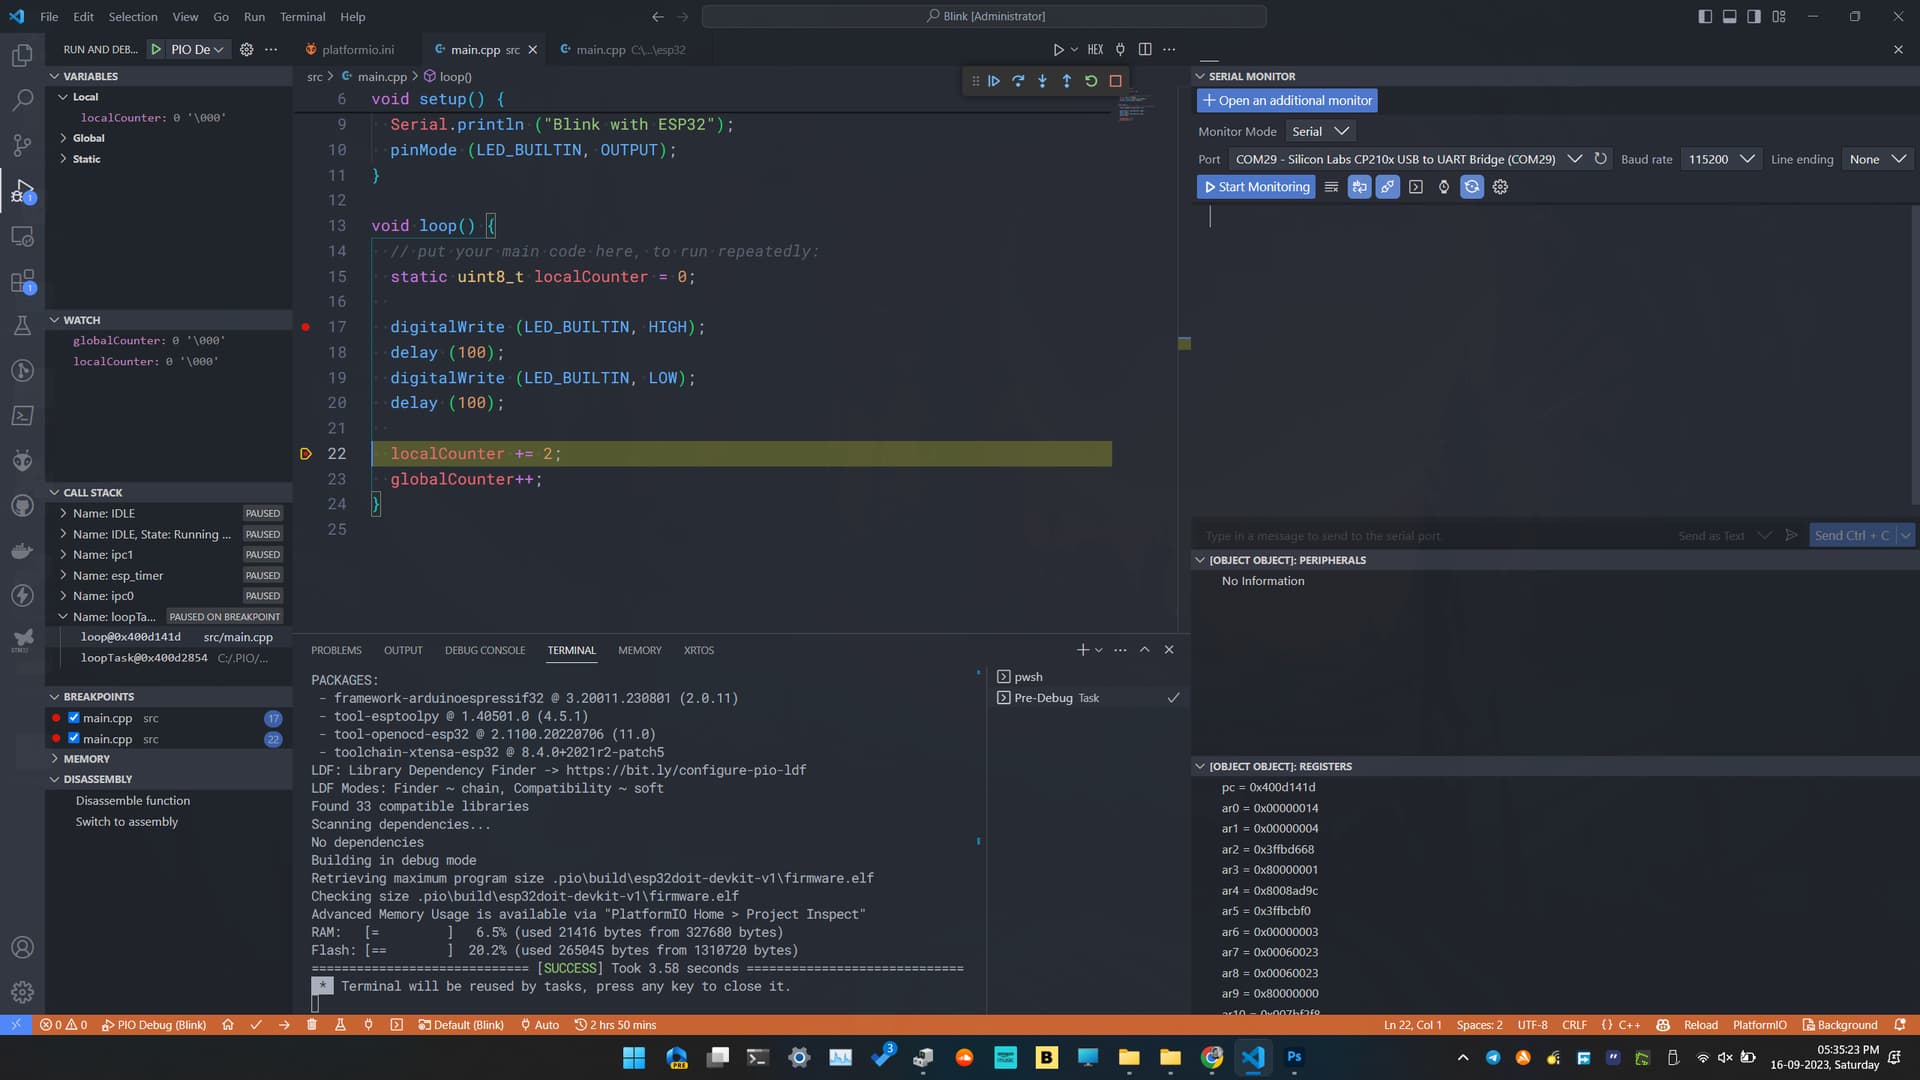The image size is (1920, 1080).
Task: Click the Restart debug session icon
Action: pyautogui.click(x=1095, y=80)
